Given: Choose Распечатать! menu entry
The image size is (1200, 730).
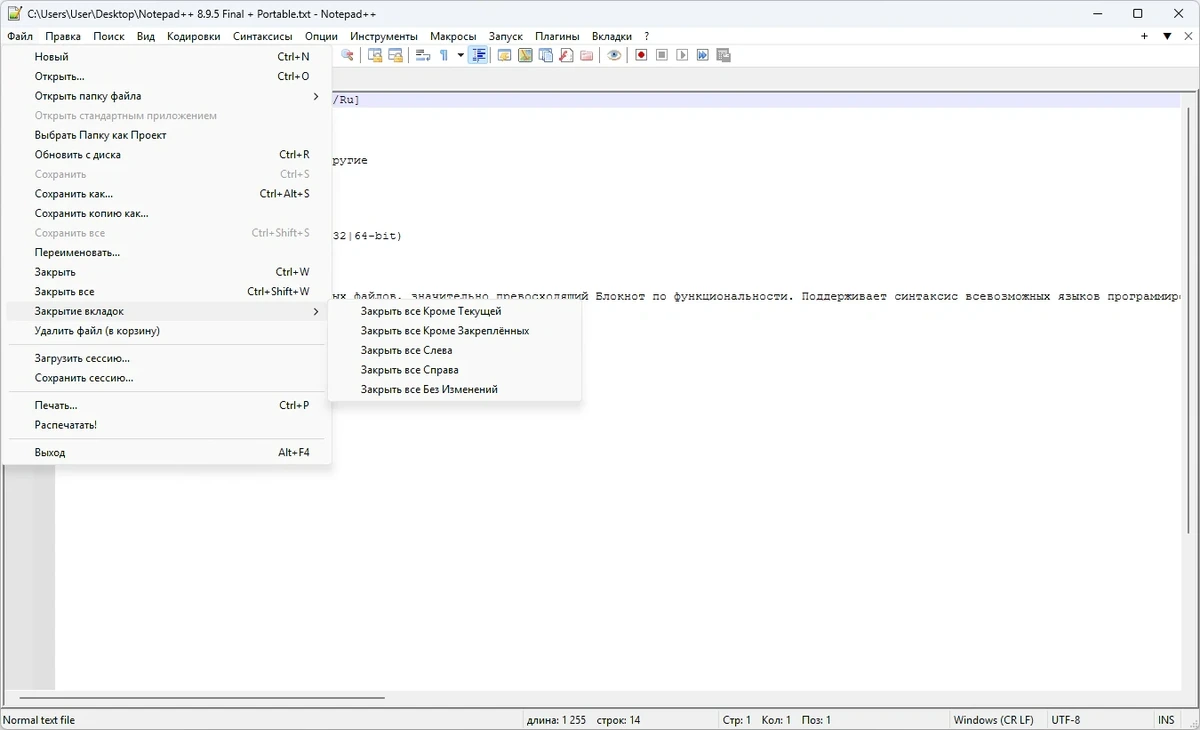Looking at the screenshot, I should click(167, 425).
